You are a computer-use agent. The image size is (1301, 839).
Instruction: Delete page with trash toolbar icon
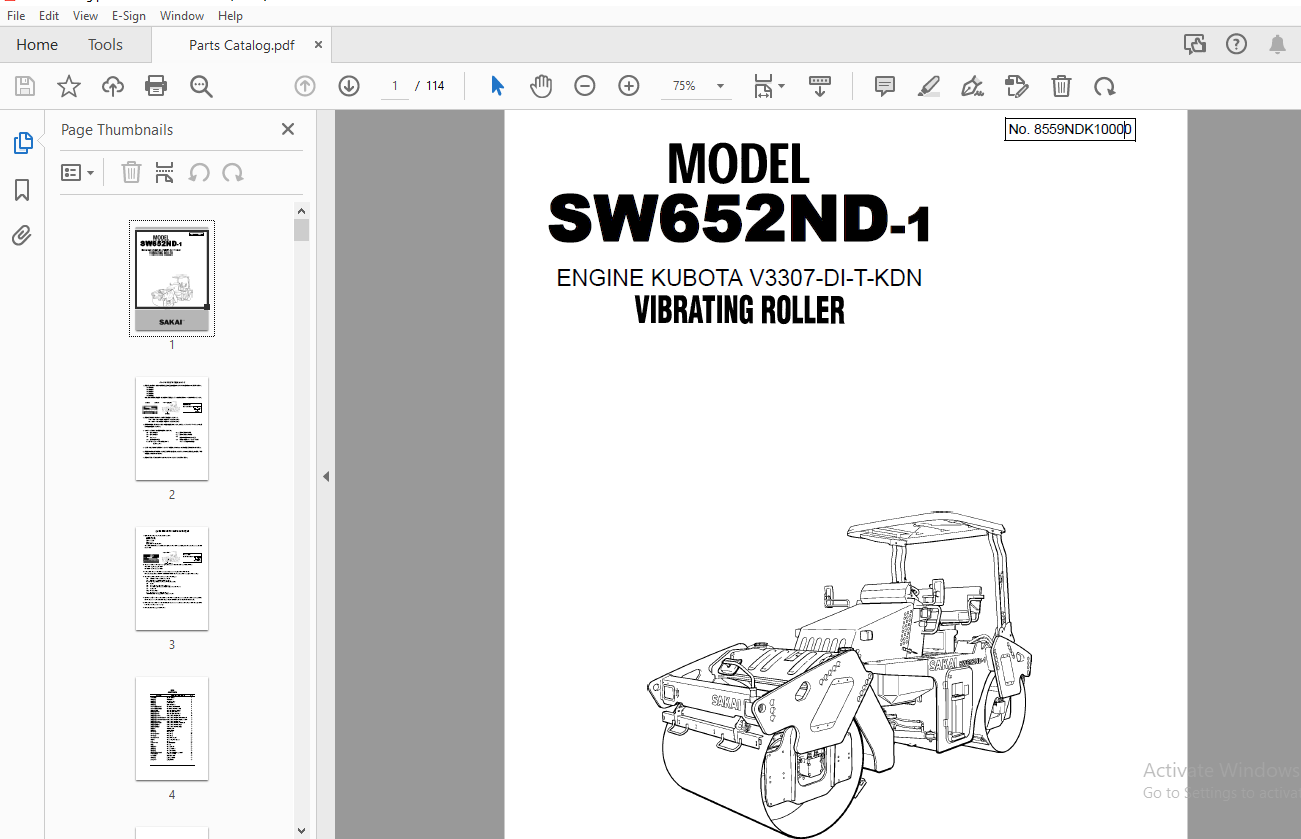1061,86
